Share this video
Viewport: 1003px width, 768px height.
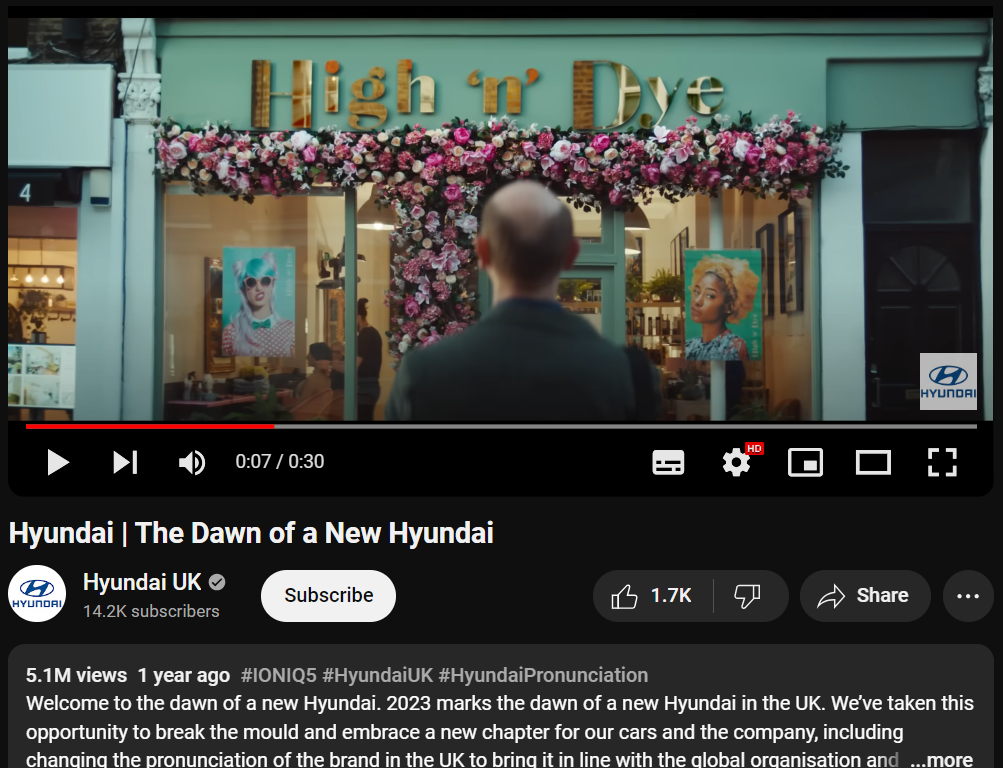(865, 595)
